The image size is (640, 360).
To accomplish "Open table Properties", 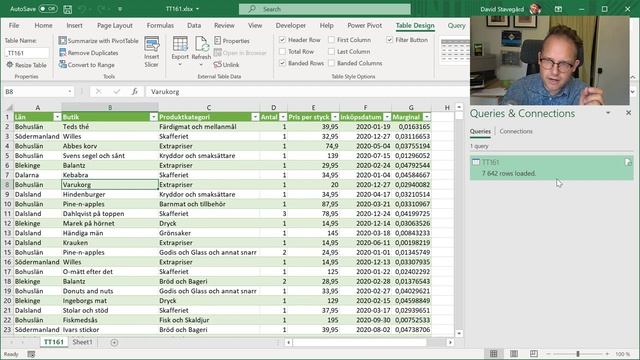I will (232, 40).
